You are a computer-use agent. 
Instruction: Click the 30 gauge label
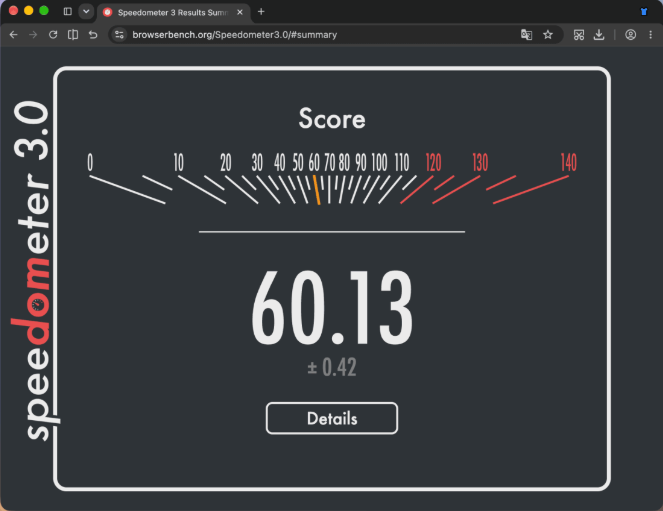point(257,162)
